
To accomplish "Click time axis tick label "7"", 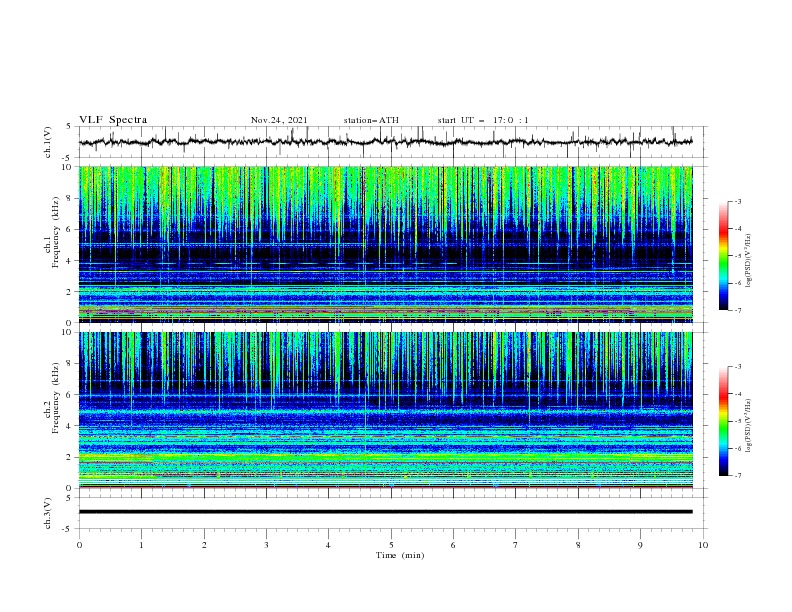I will (x=516, y=545).
